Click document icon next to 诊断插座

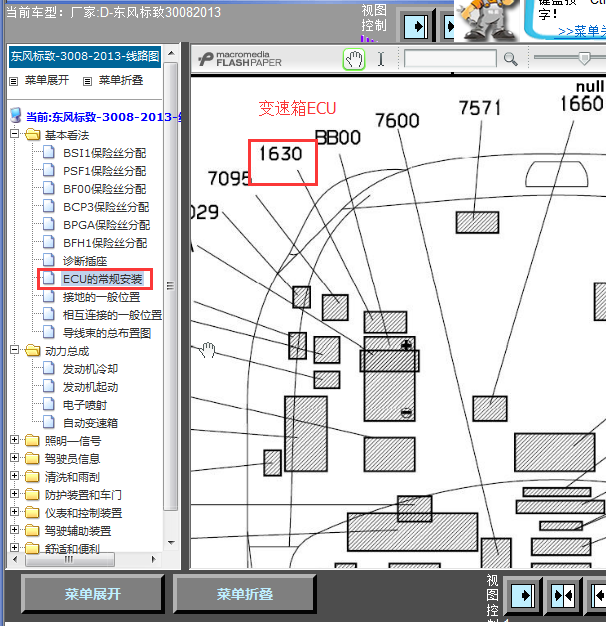[x=49, y=260]
